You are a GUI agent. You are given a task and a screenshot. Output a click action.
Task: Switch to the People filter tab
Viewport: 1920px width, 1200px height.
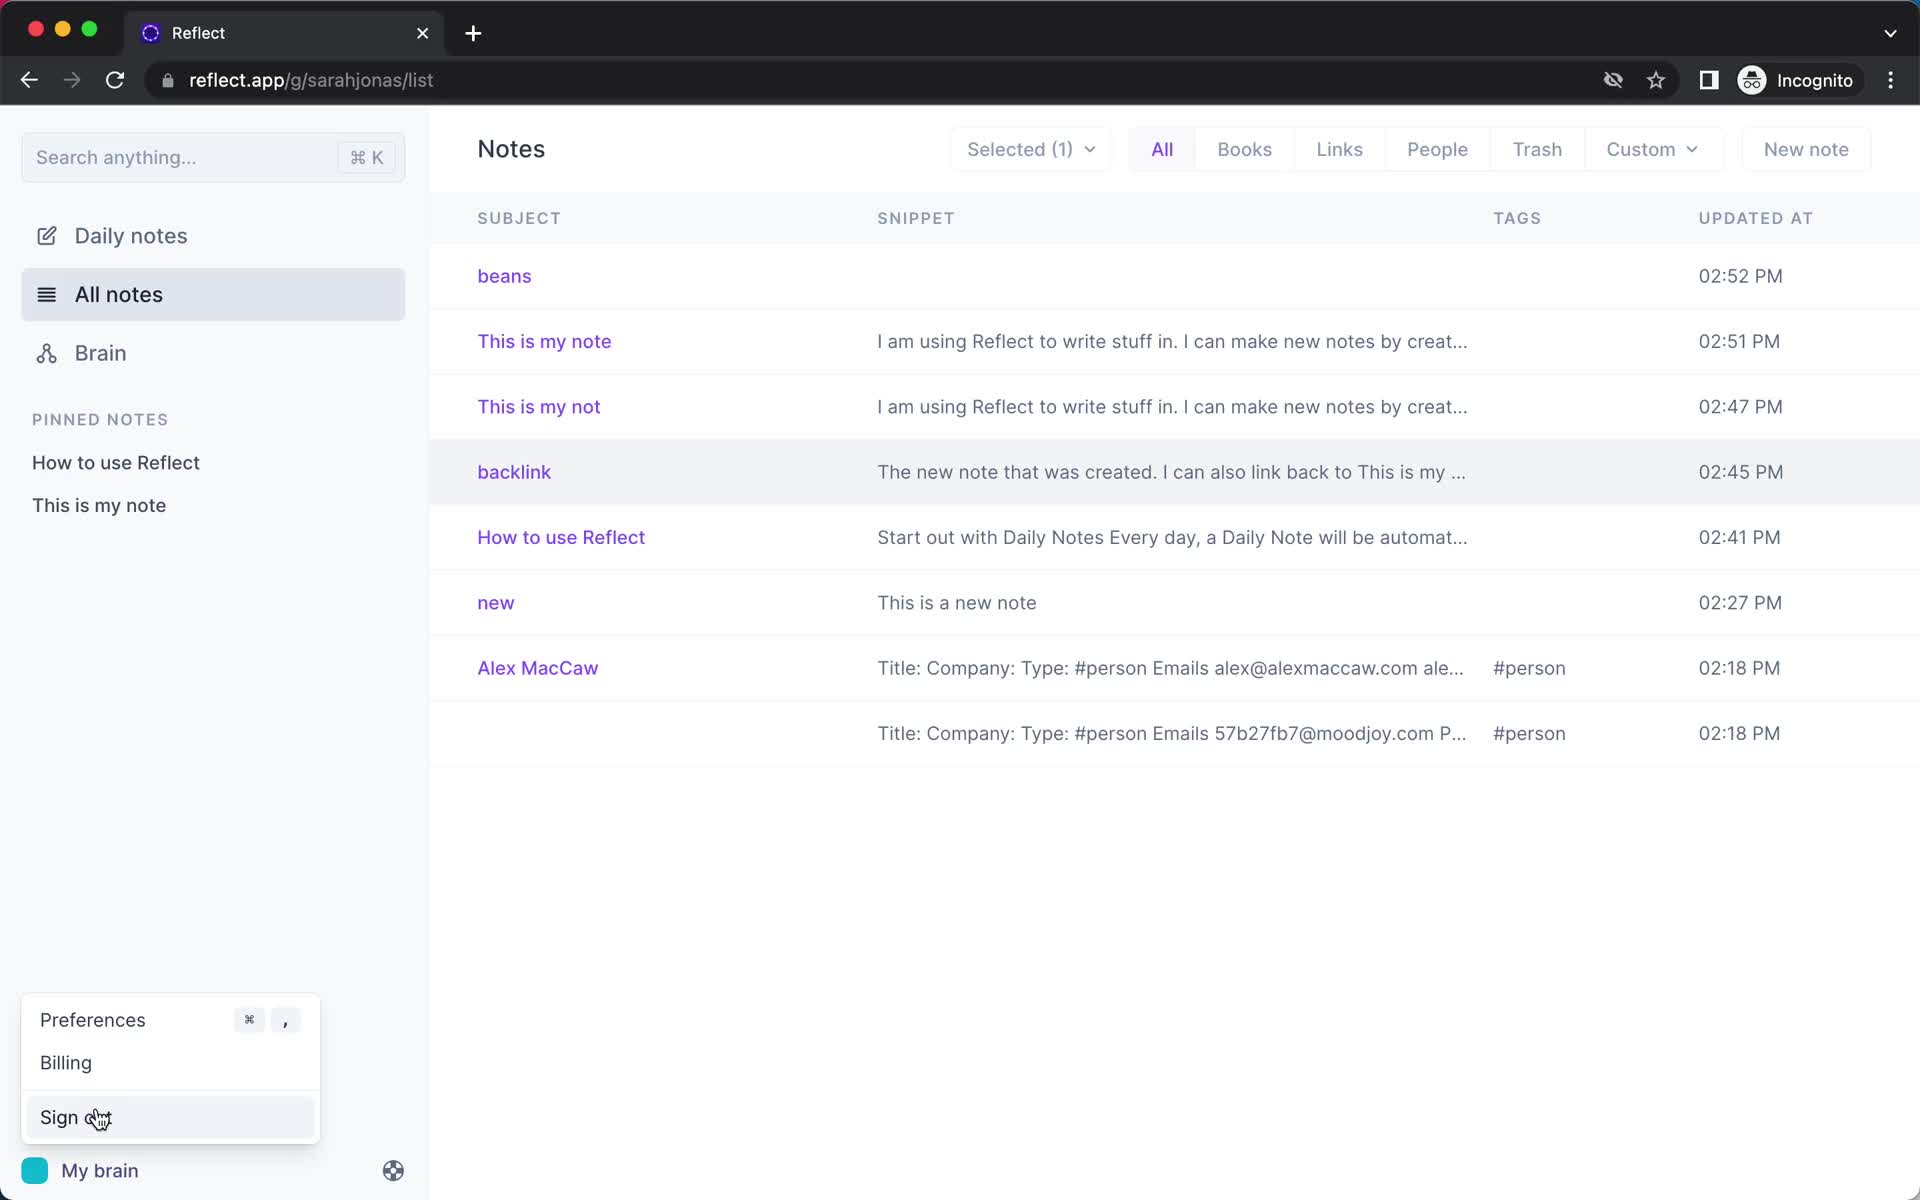(1437, 149)
